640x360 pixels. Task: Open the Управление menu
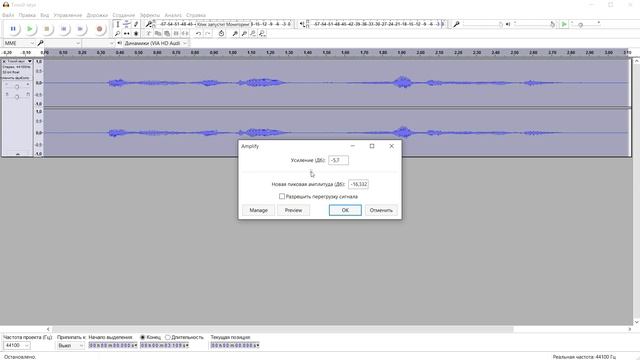68,15
